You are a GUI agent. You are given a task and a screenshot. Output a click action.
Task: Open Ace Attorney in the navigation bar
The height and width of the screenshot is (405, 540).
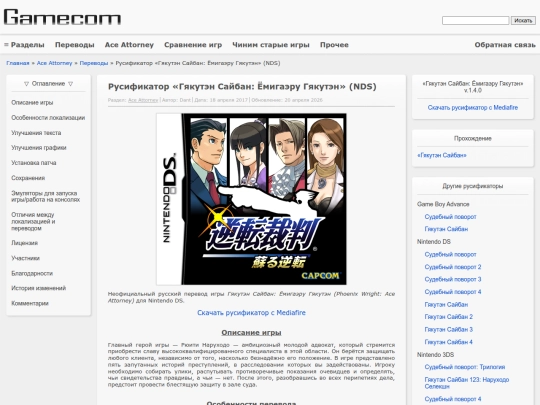tap(129, 45)
